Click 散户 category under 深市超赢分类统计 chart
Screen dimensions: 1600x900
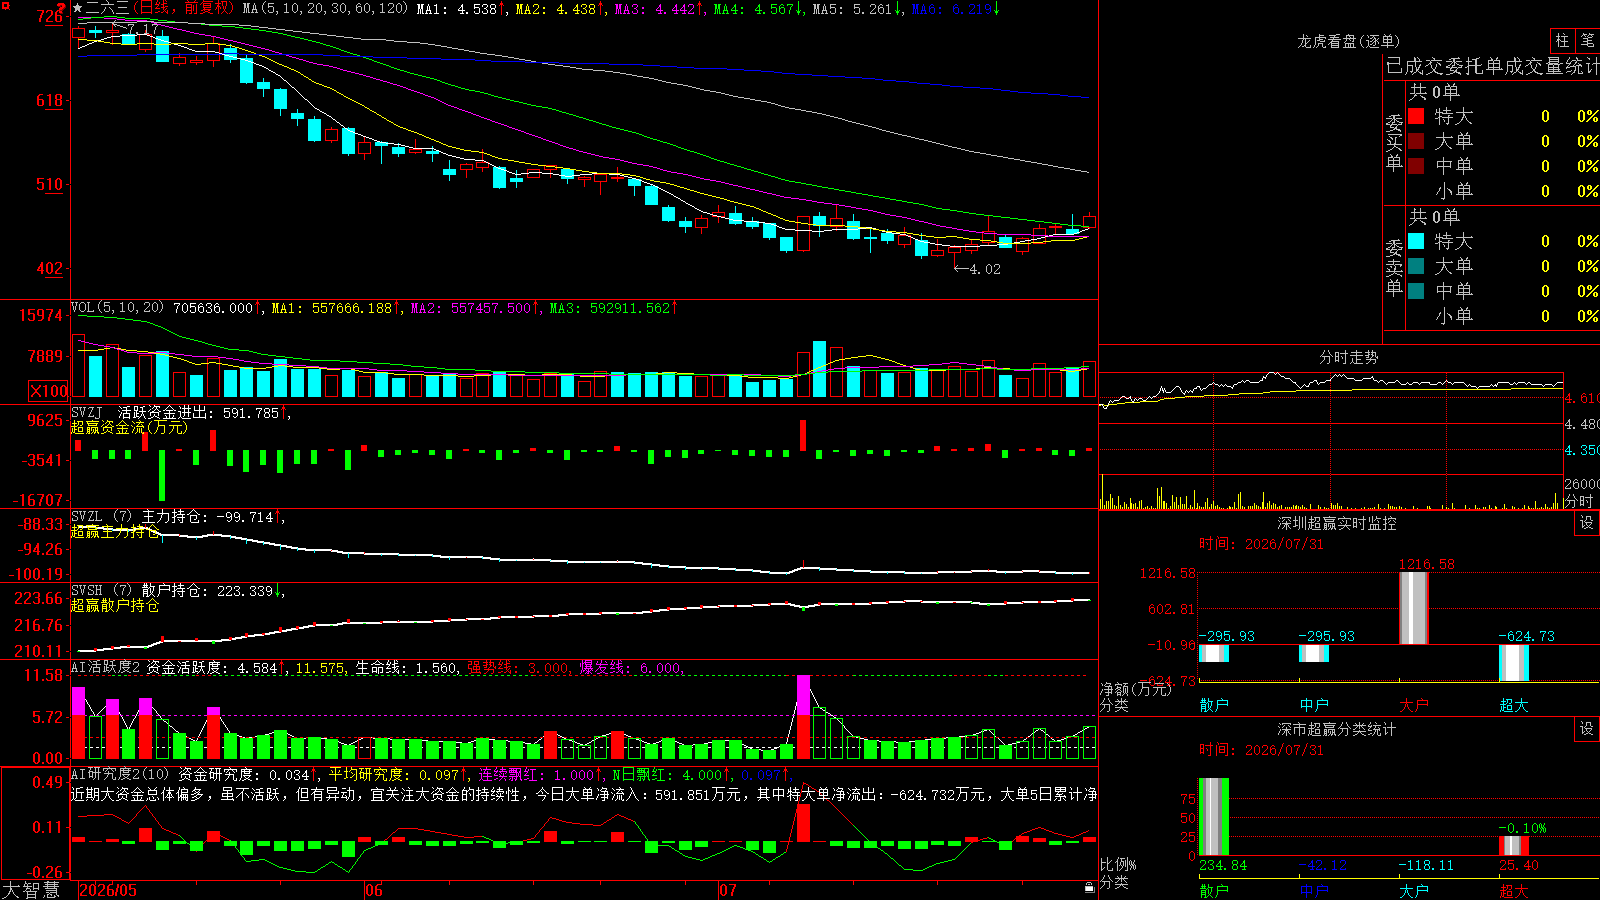tap(1214, 890)
